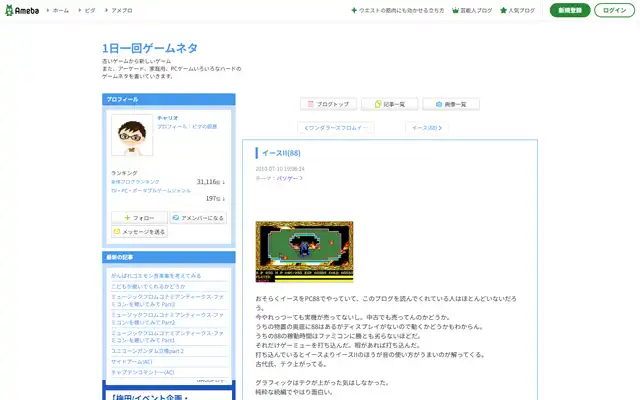Click the green 新規登録 button

570,11
